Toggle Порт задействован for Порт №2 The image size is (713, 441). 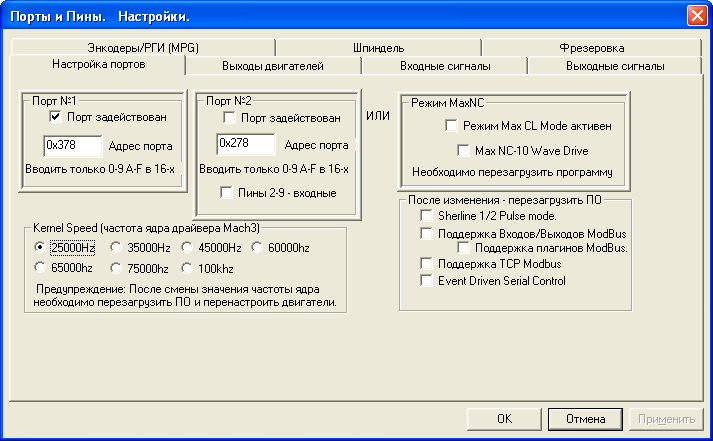coord(229,117)
